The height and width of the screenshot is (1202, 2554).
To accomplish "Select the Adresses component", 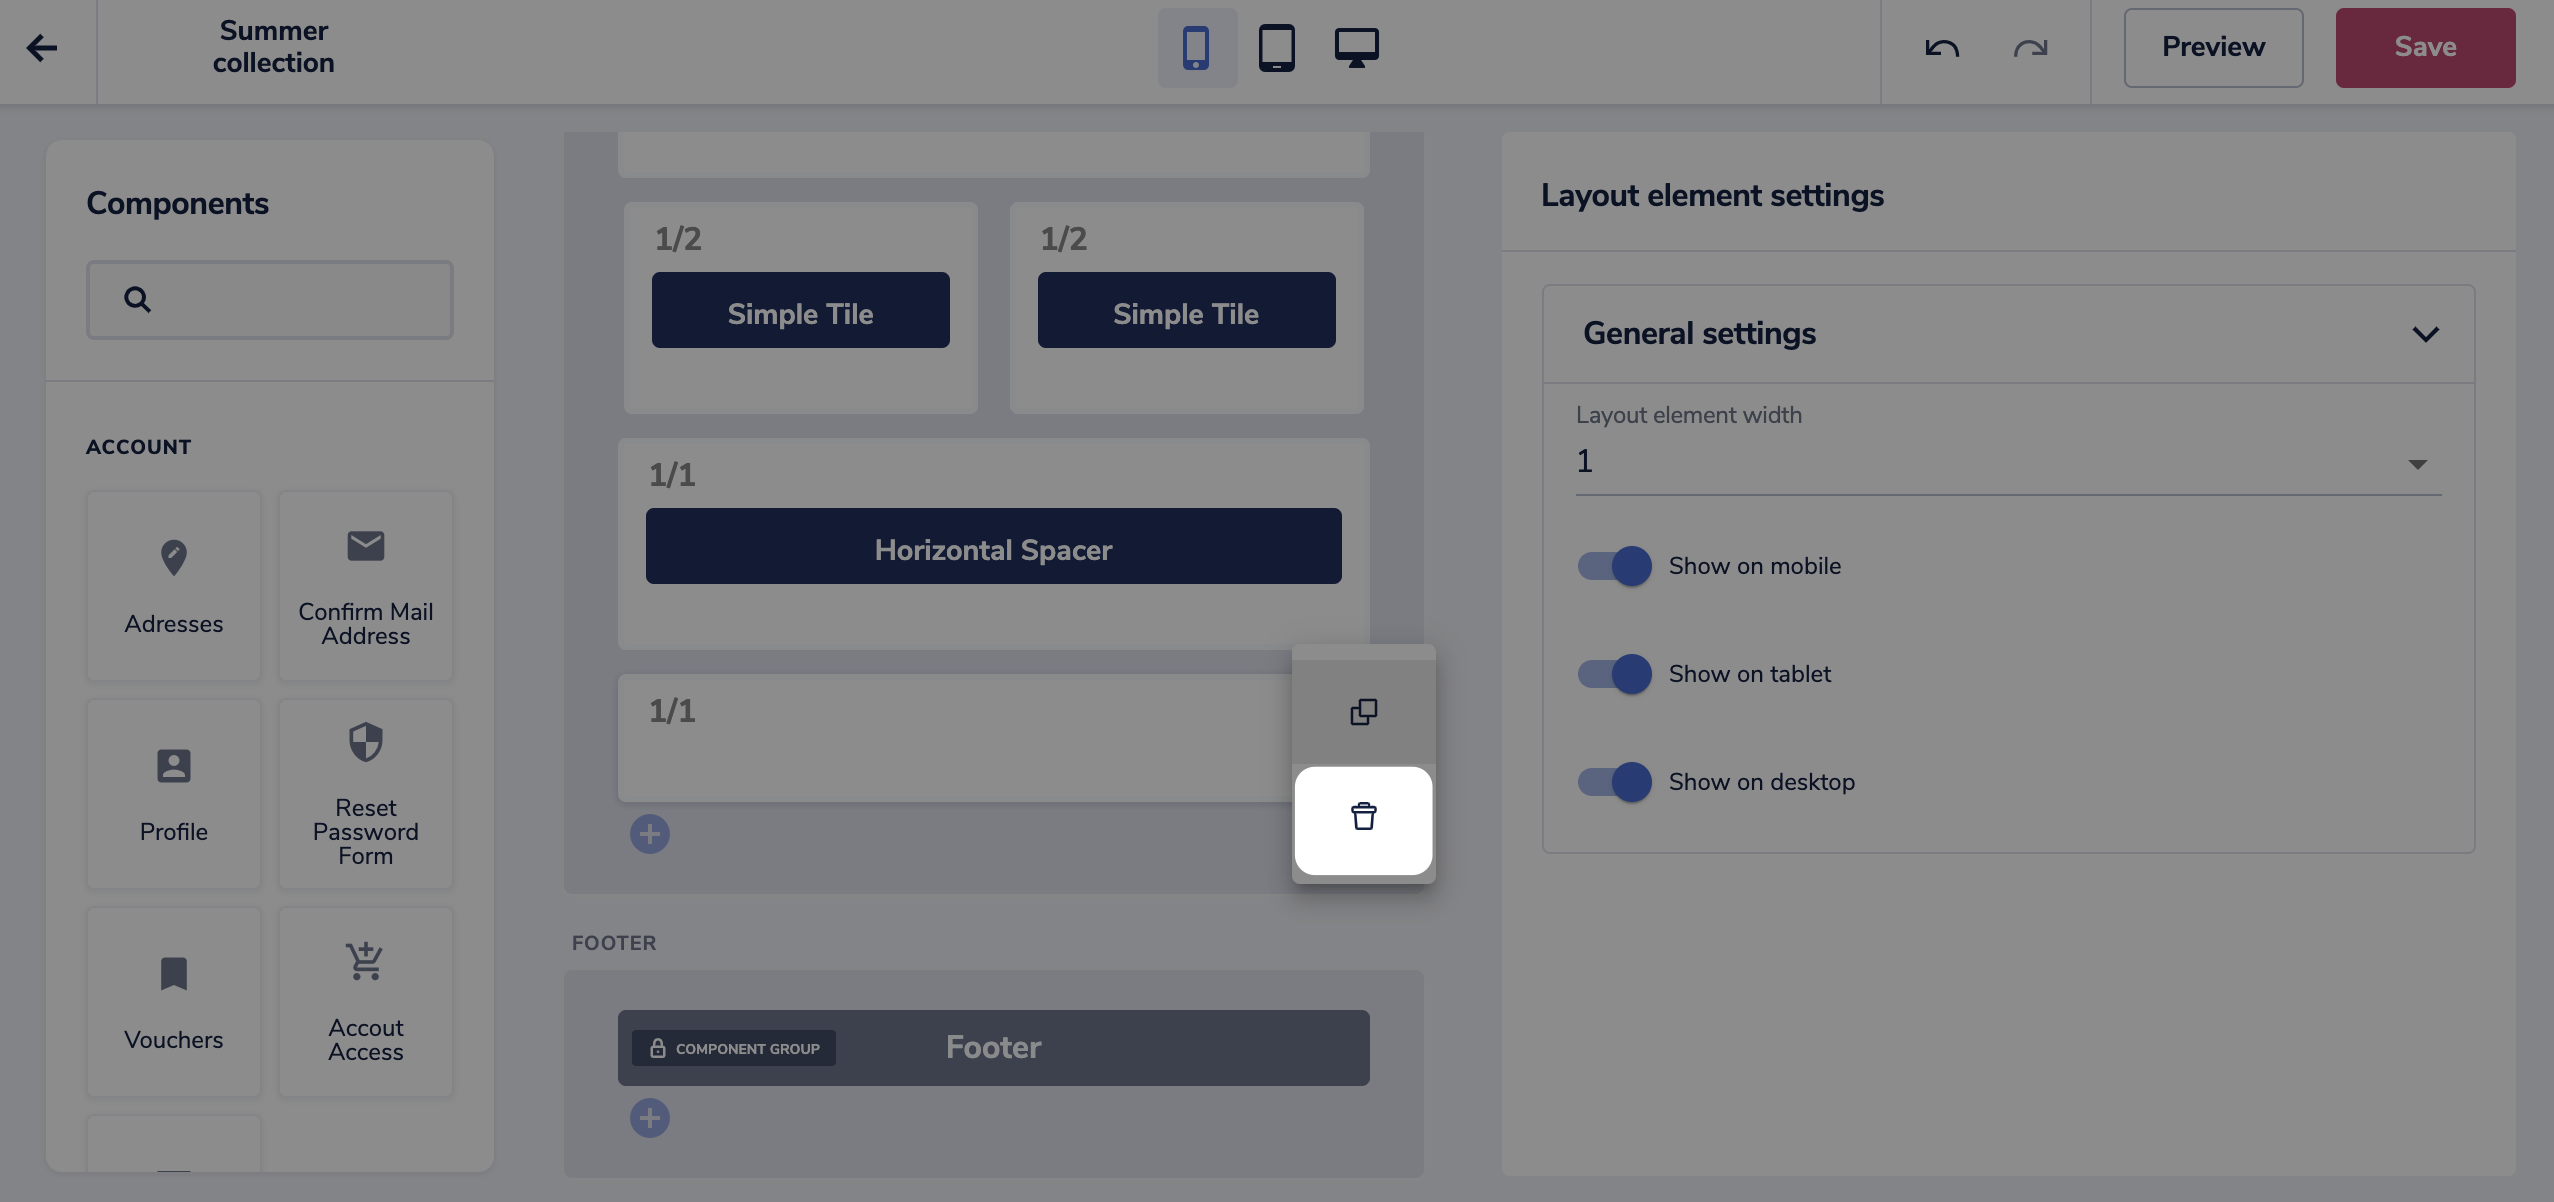I will click(174, 586).
